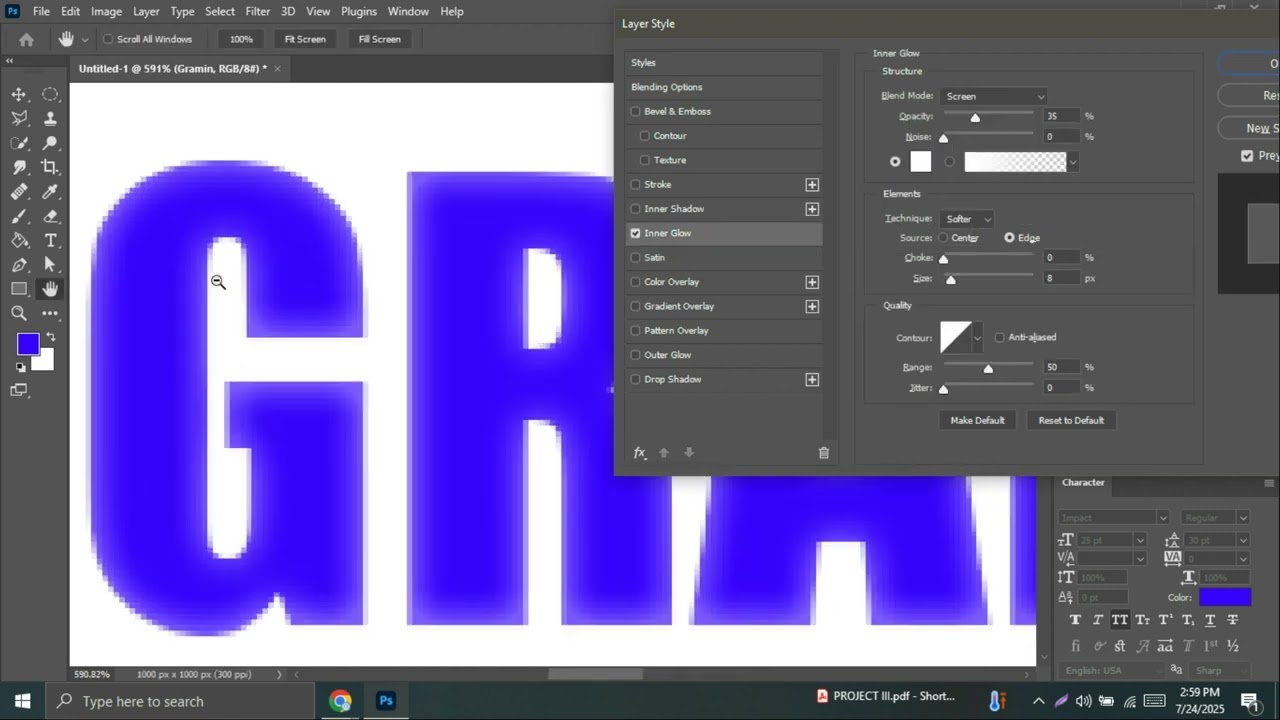Select the Healing Brush tool
The height and width of the screenshot is (720, 1280).
[19, 192]
